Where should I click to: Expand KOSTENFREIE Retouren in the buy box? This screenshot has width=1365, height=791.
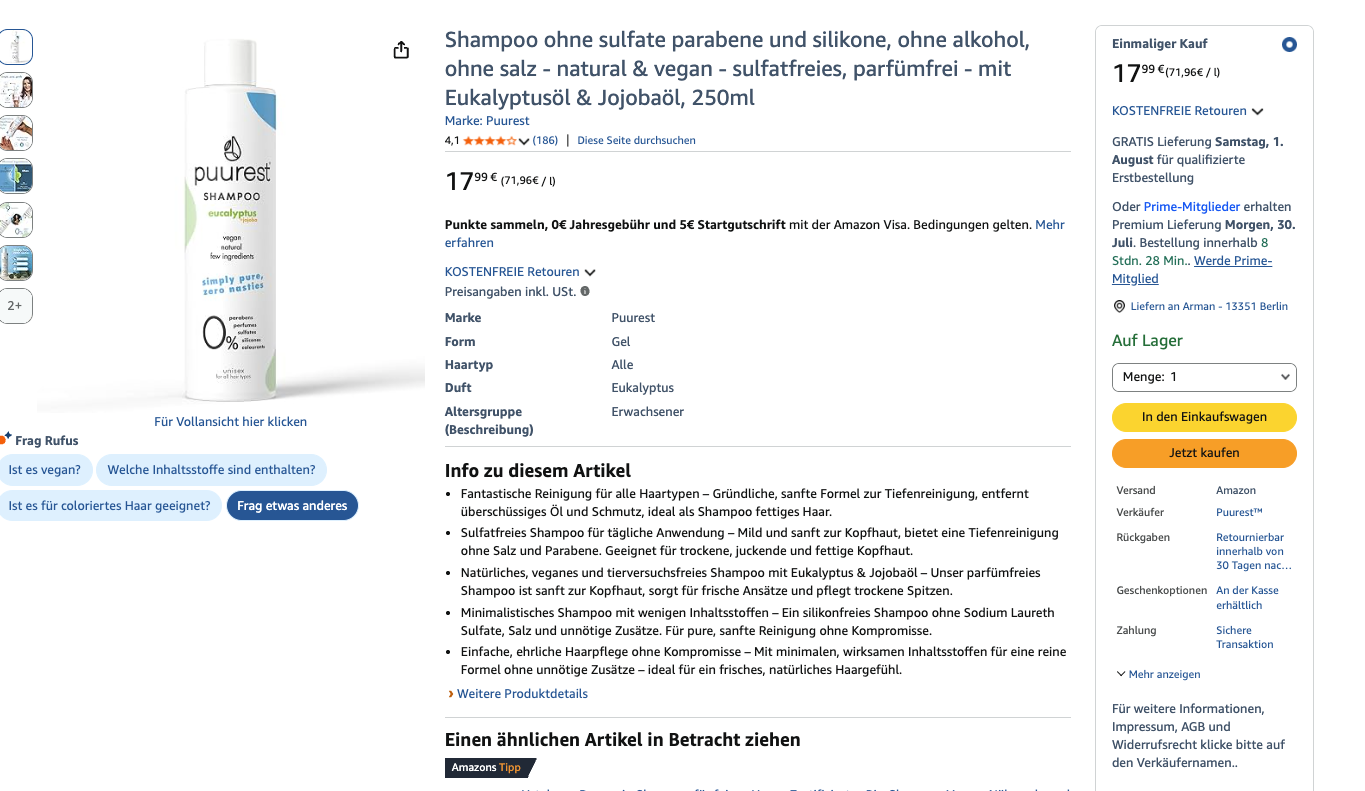[x=1187, y=111]
